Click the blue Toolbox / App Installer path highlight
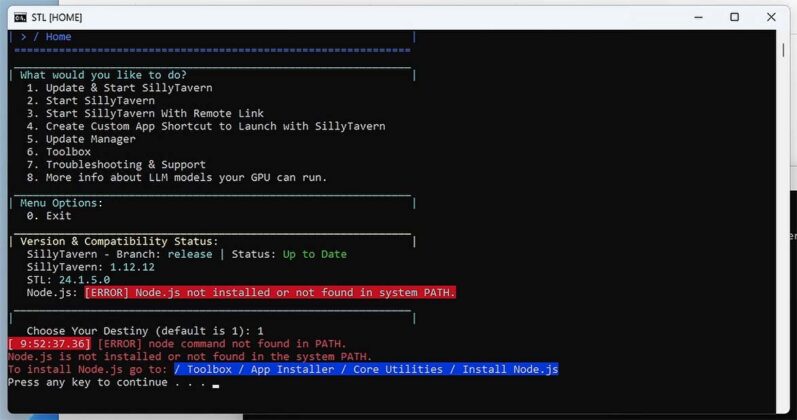The width and height of the screenshot is (797, 420). click(366, 369)
